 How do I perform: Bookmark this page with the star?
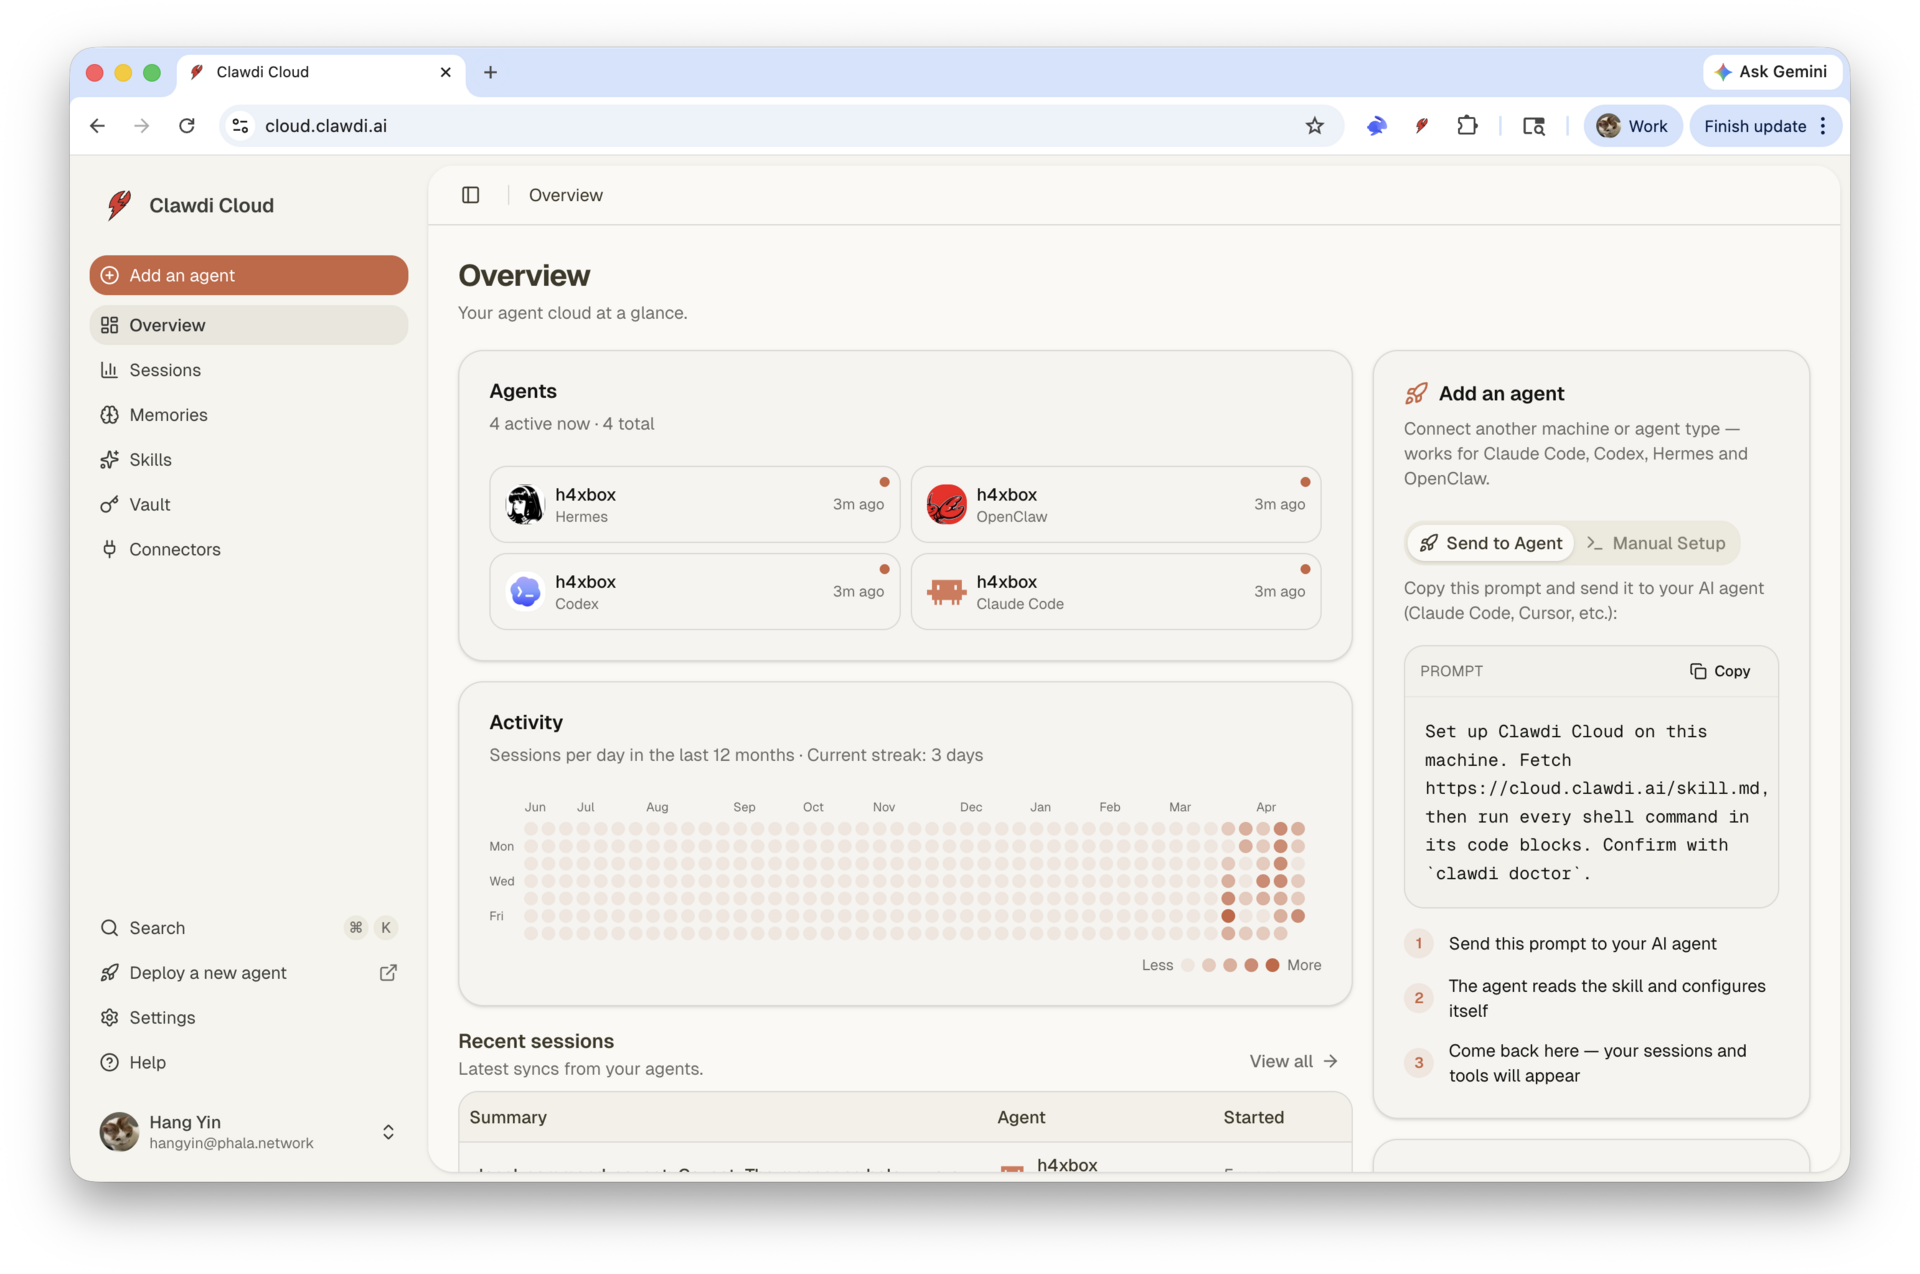point(1314,125)
